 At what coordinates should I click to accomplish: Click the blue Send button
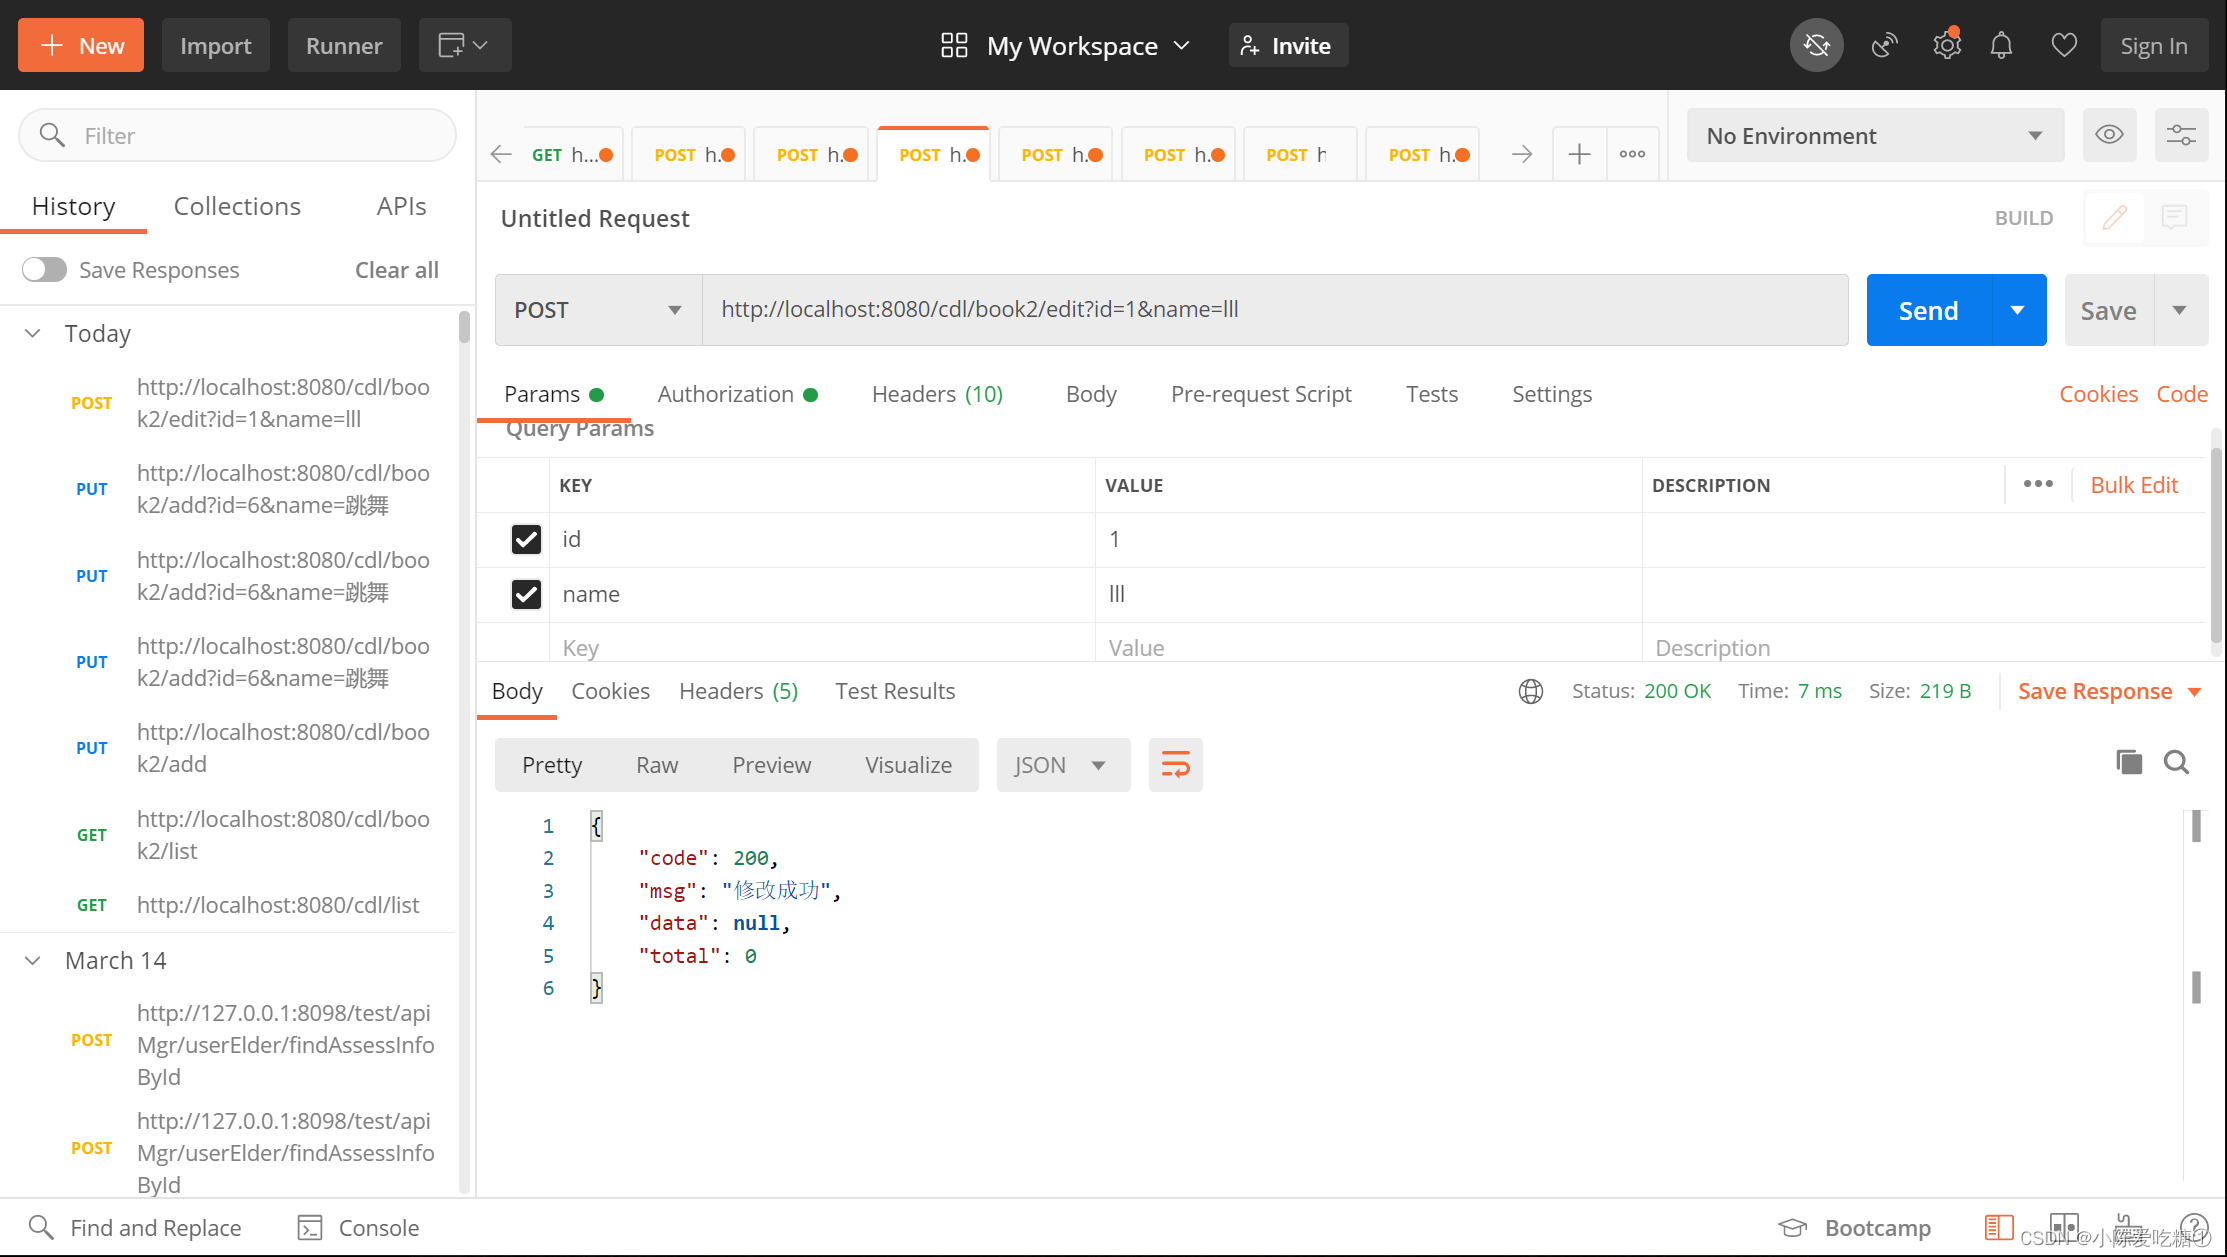click(1928, 311)
